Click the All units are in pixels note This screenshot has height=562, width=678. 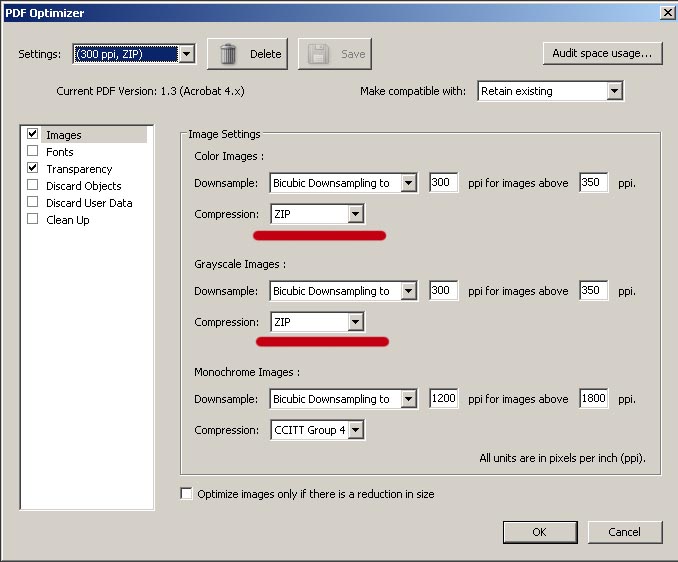click(x=562, y=458)
